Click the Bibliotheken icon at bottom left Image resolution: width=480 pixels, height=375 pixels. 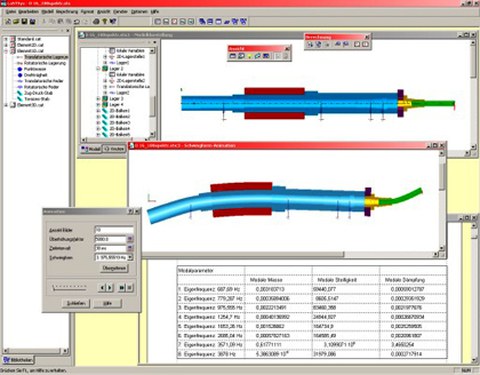click(18, 360)
